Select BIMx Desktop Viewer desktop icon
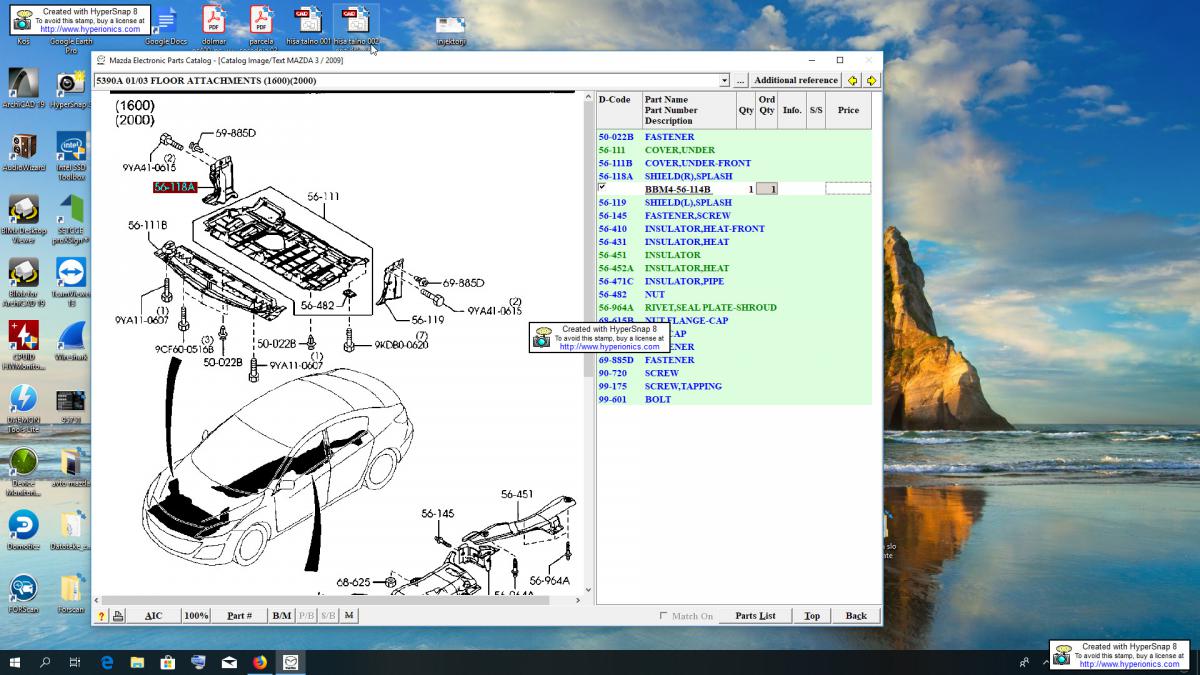Viewport: 1200px width, 675px height. pyautogui.click(x=24, y=220)
